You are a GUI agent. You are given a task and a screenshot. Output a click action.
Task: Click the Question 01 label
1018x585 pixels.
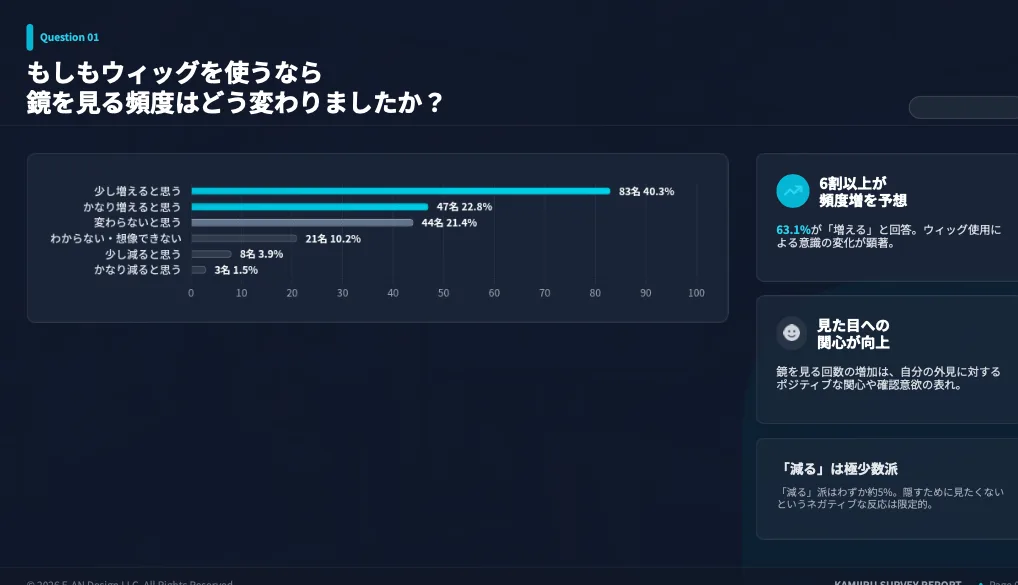[x=69, y=38]
